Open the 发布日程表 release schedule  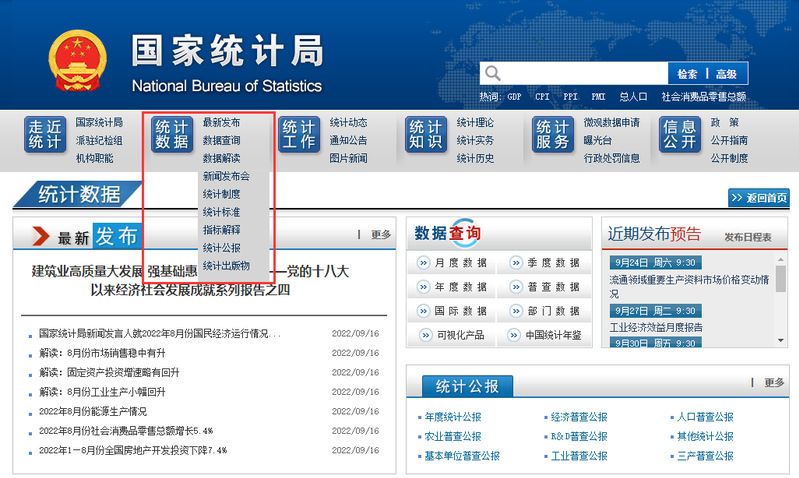[x=747, y=237]
